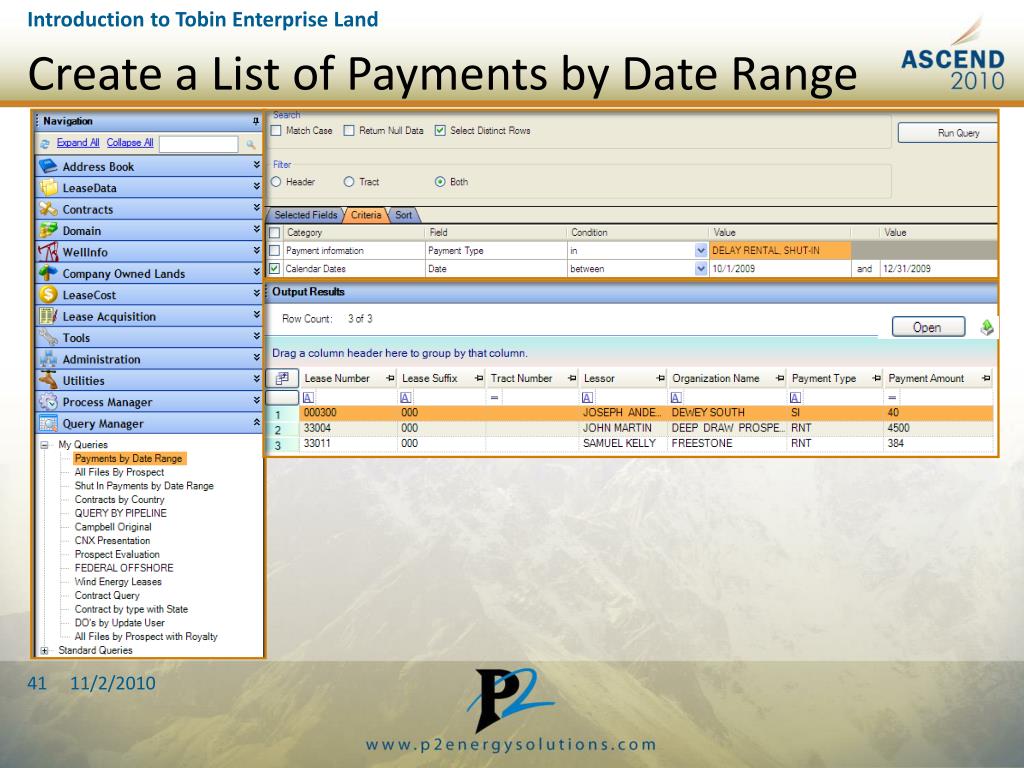
Task: Click the Run Query button
Action: coord(948,133)
